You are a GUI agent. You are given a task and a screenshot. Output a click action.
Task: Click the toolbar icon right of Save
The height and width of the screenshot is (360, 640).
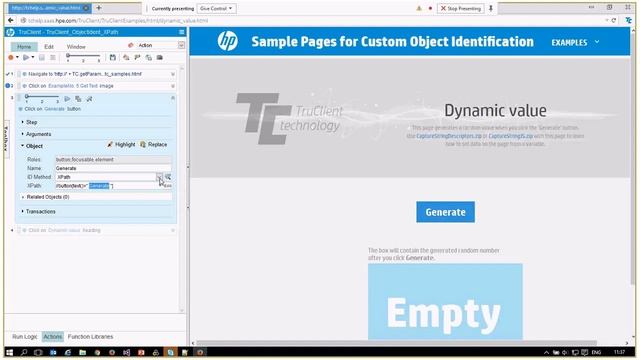(126, 58)
